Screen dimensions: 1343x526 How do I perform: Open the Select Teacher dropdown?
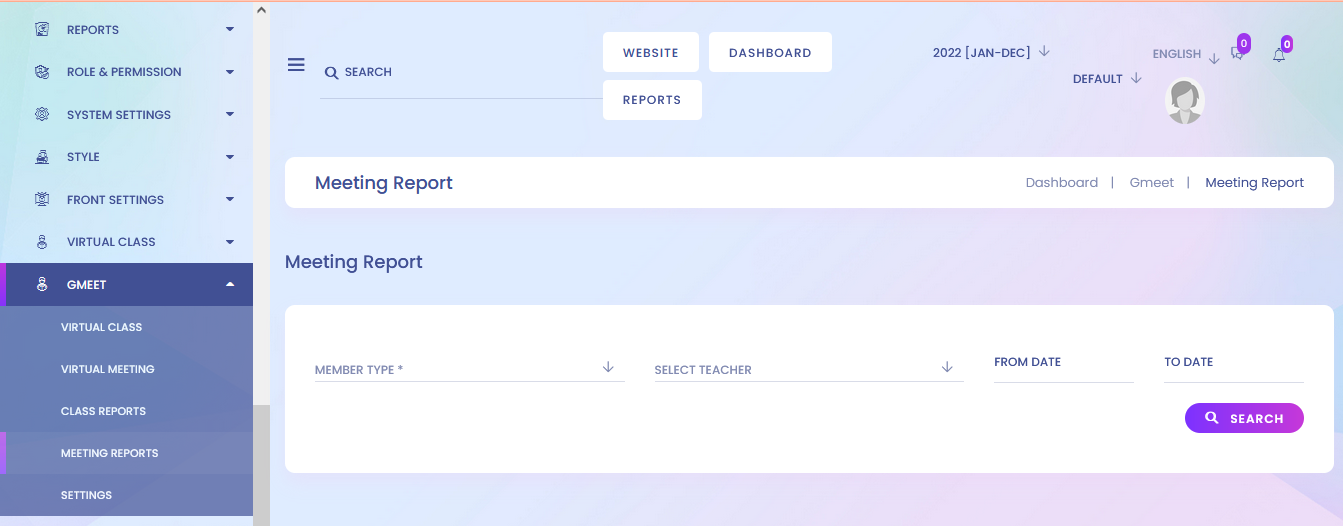pos(809,369)
